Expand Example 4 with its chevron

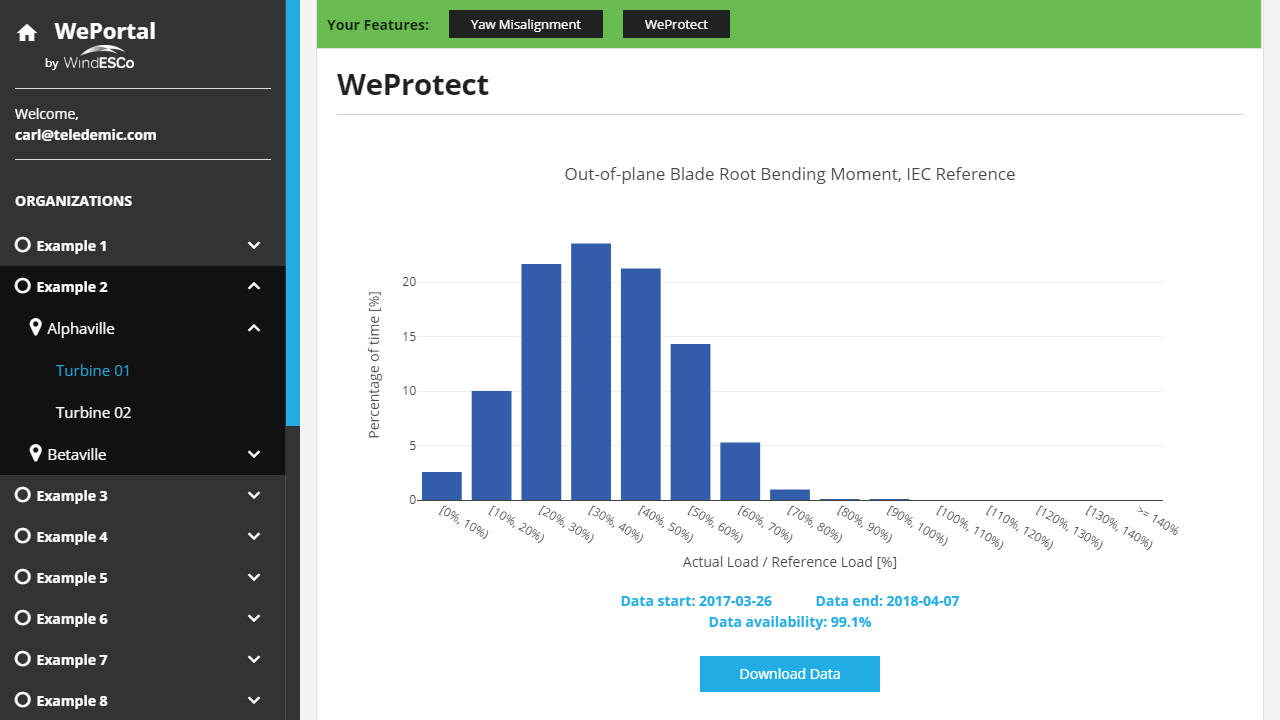pos(254,536)
